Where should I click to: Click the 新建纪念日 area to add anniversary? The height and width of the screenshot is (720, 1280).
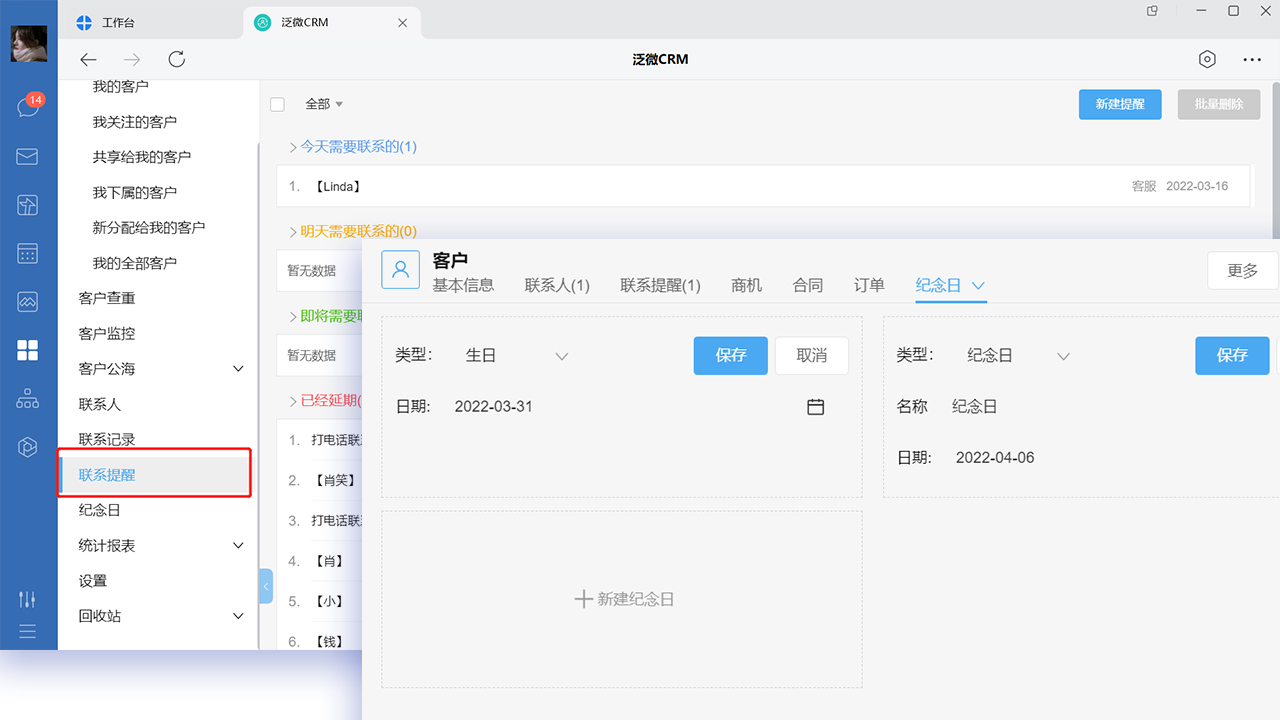point(622,598)
